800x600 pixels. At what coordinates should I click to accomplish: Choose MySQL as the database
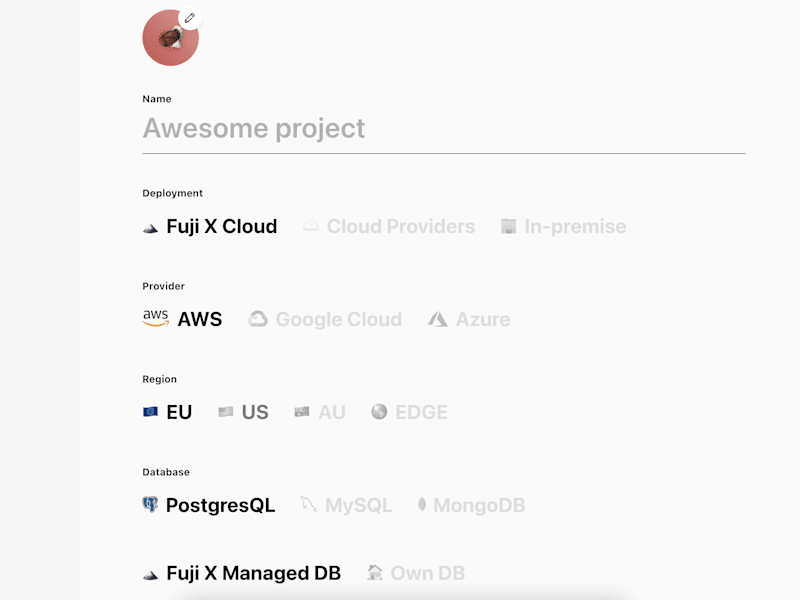[346, 505]
